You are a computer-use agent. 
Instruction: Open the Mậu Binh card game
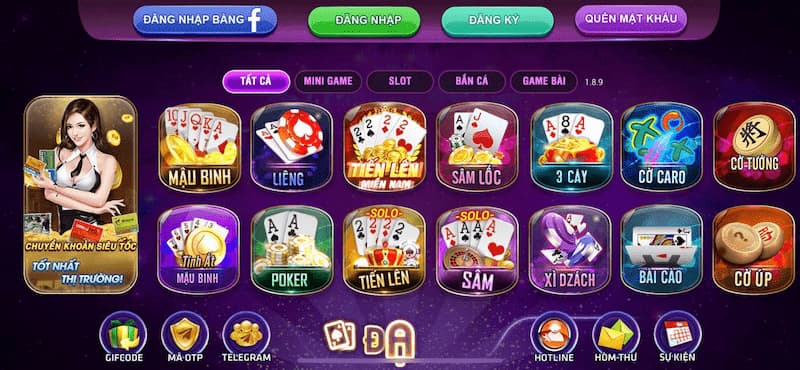[199, 147]
